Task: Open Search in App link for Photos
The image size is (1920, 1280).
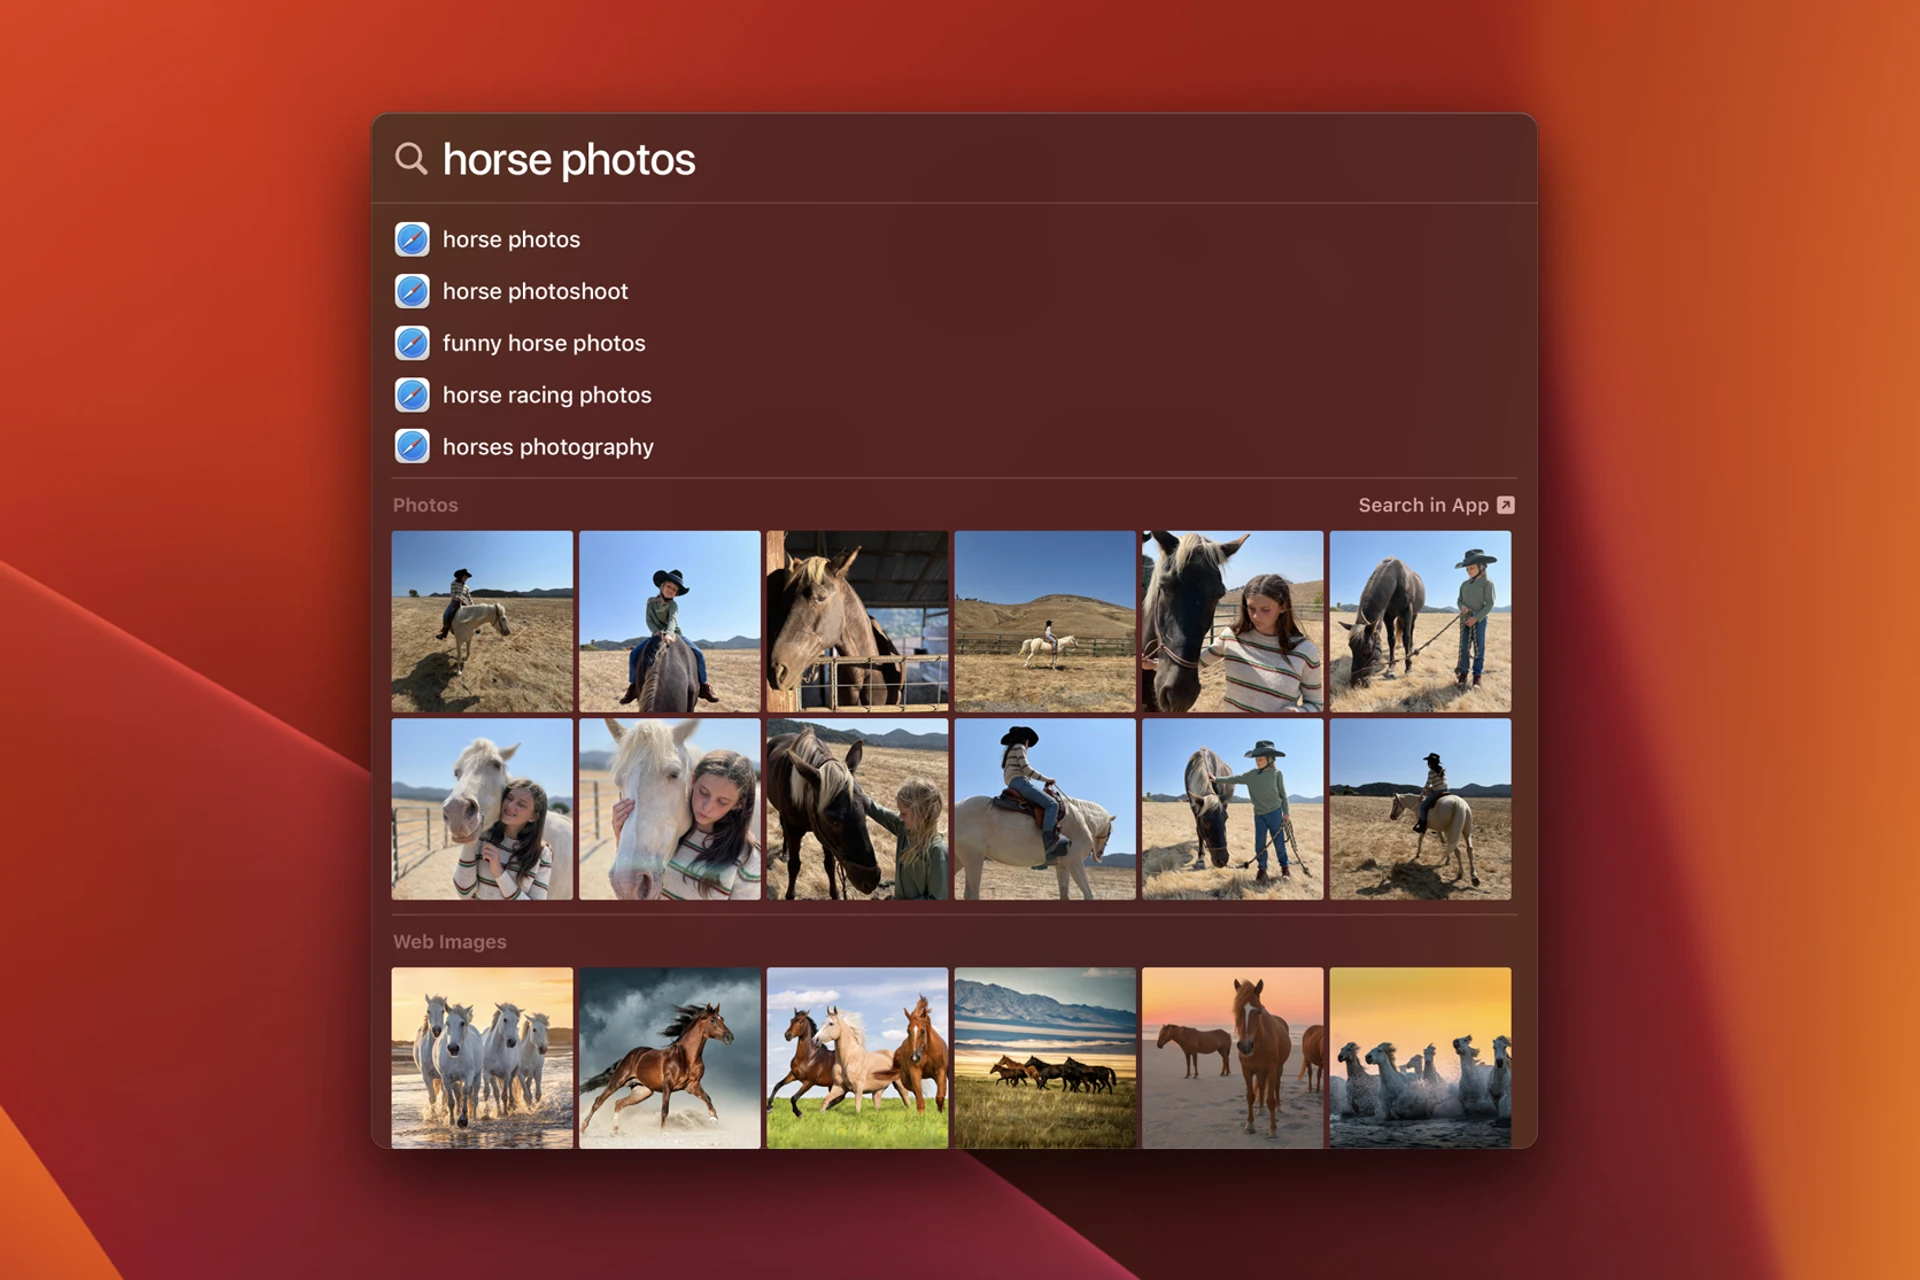Action: pyautogui.click(x=1436, y=505)
